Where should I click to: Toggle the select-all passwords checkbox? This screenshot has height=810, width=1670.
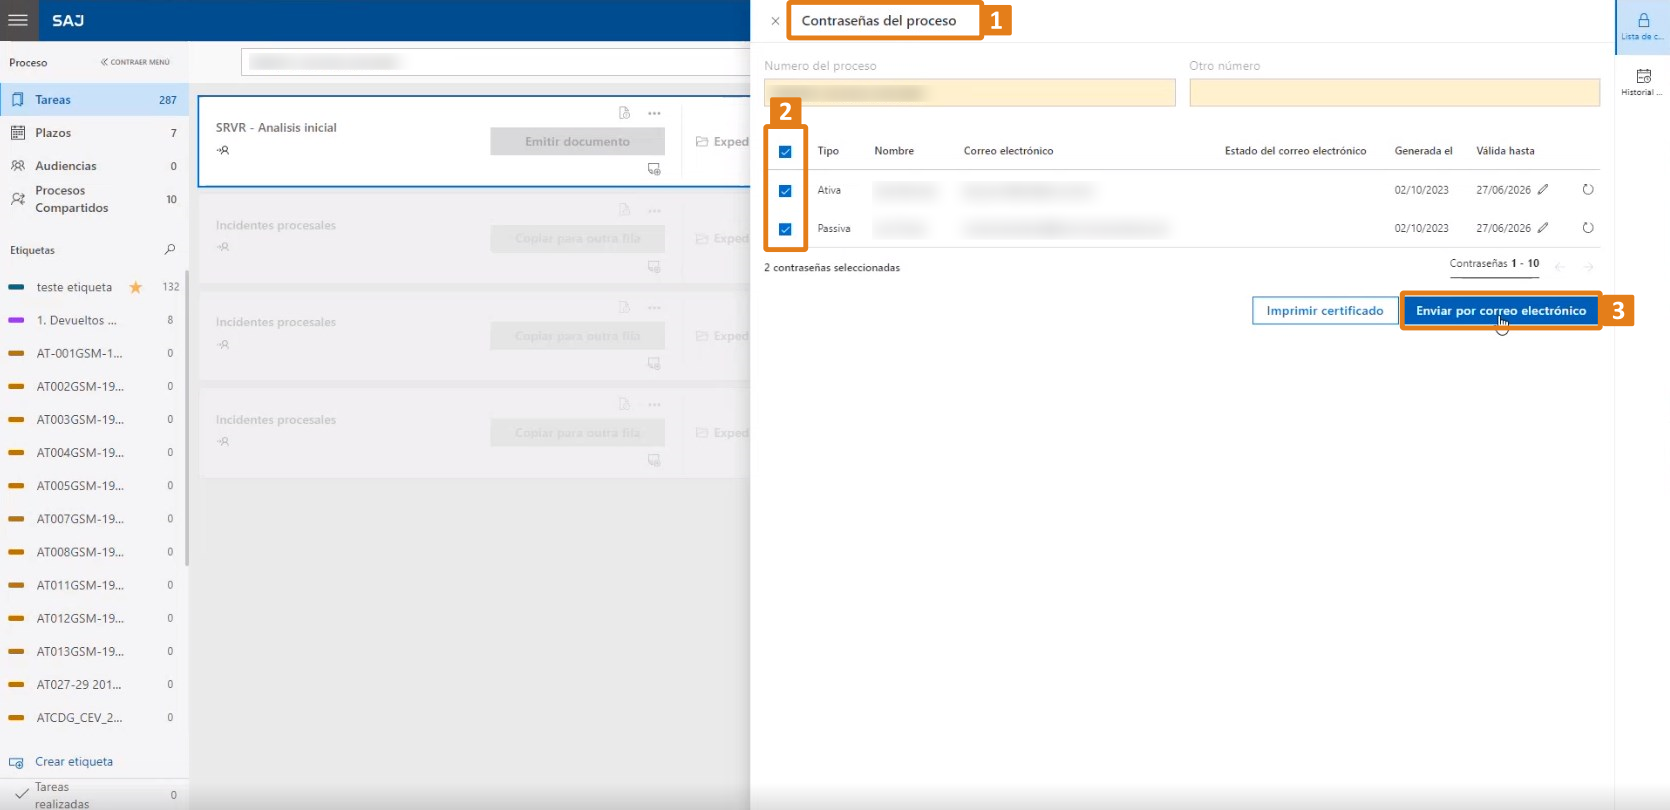pos(785,152)
